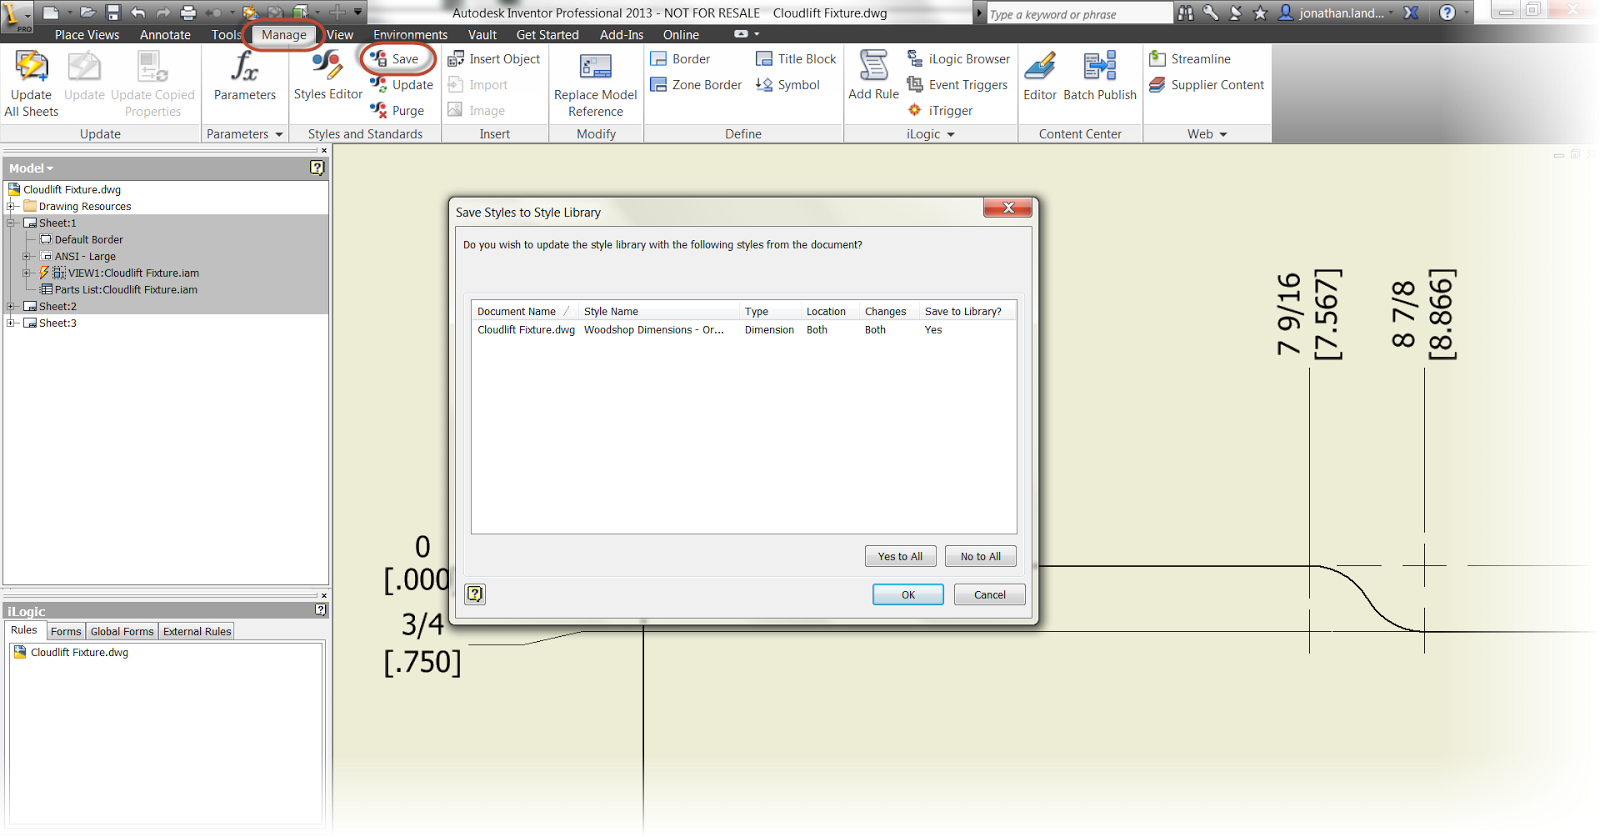Expand the iLogic panel dropdown
The image size is (1600, 837).
click(x=951, y=134)
